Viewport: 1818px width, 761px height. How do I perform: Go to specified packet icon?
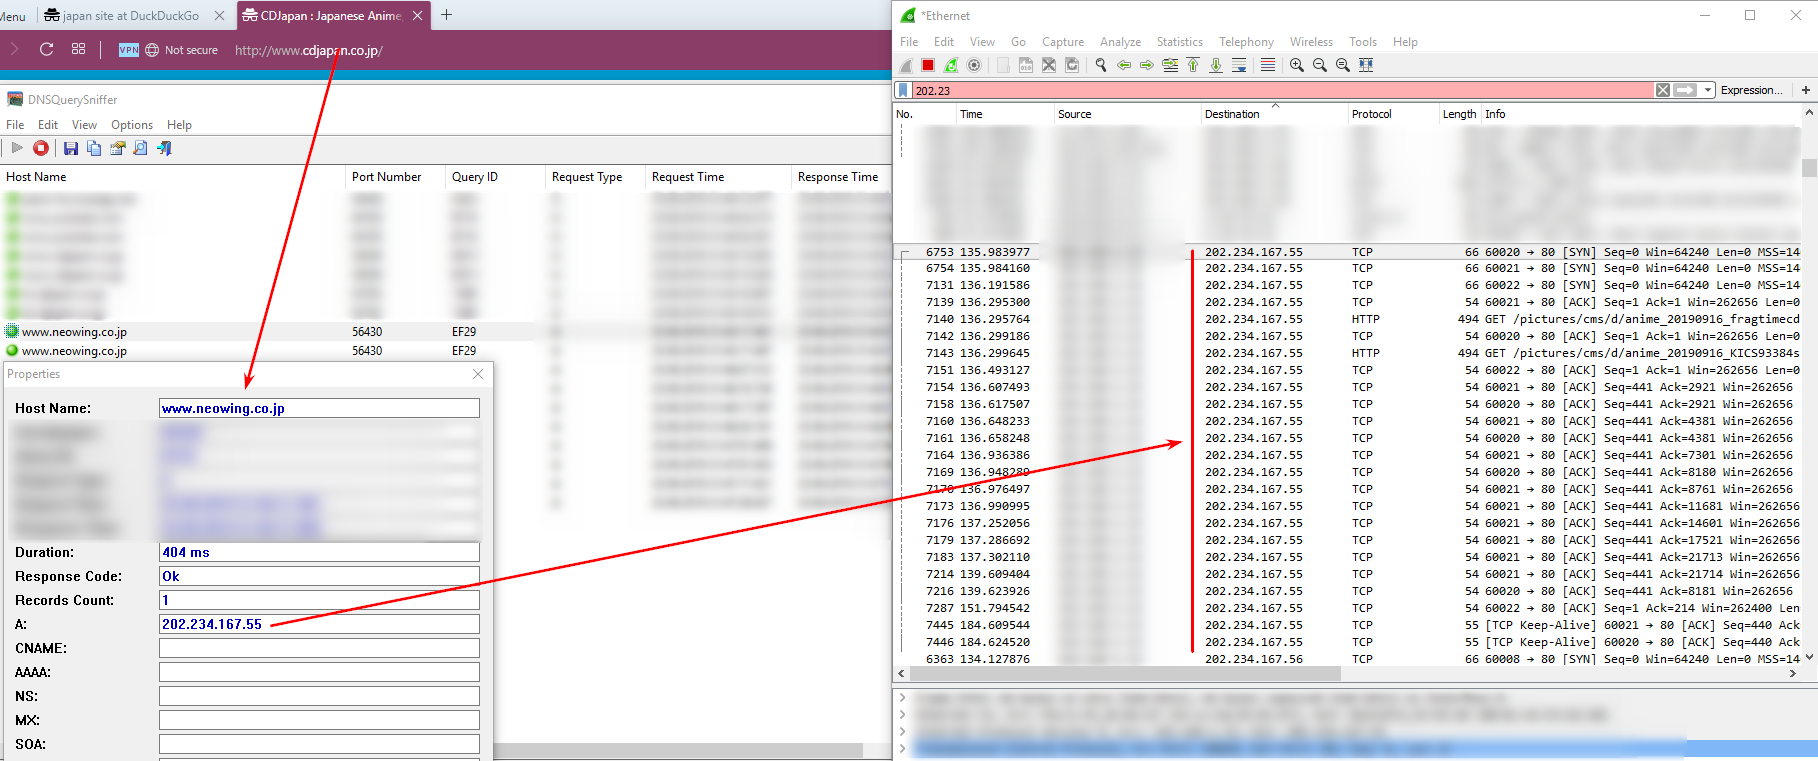tap(1170, 65)
